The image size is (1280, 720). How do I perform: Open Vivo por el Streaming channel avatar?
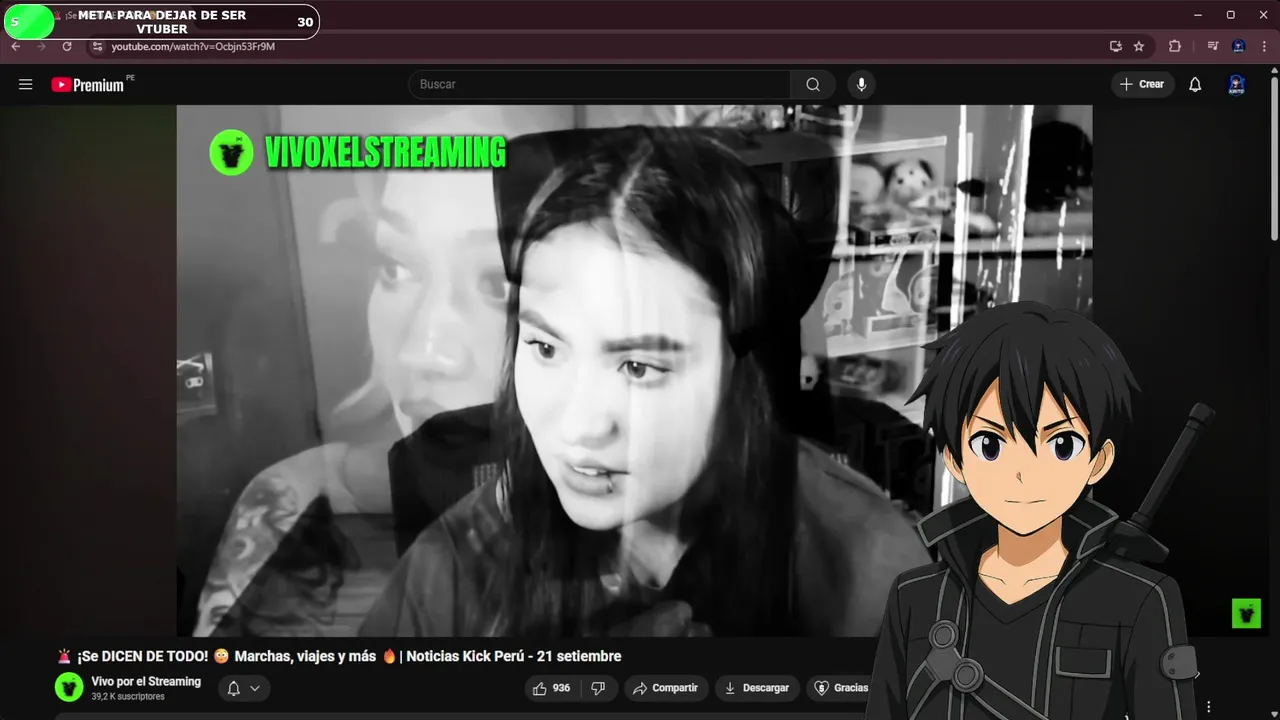click(69, 687)
